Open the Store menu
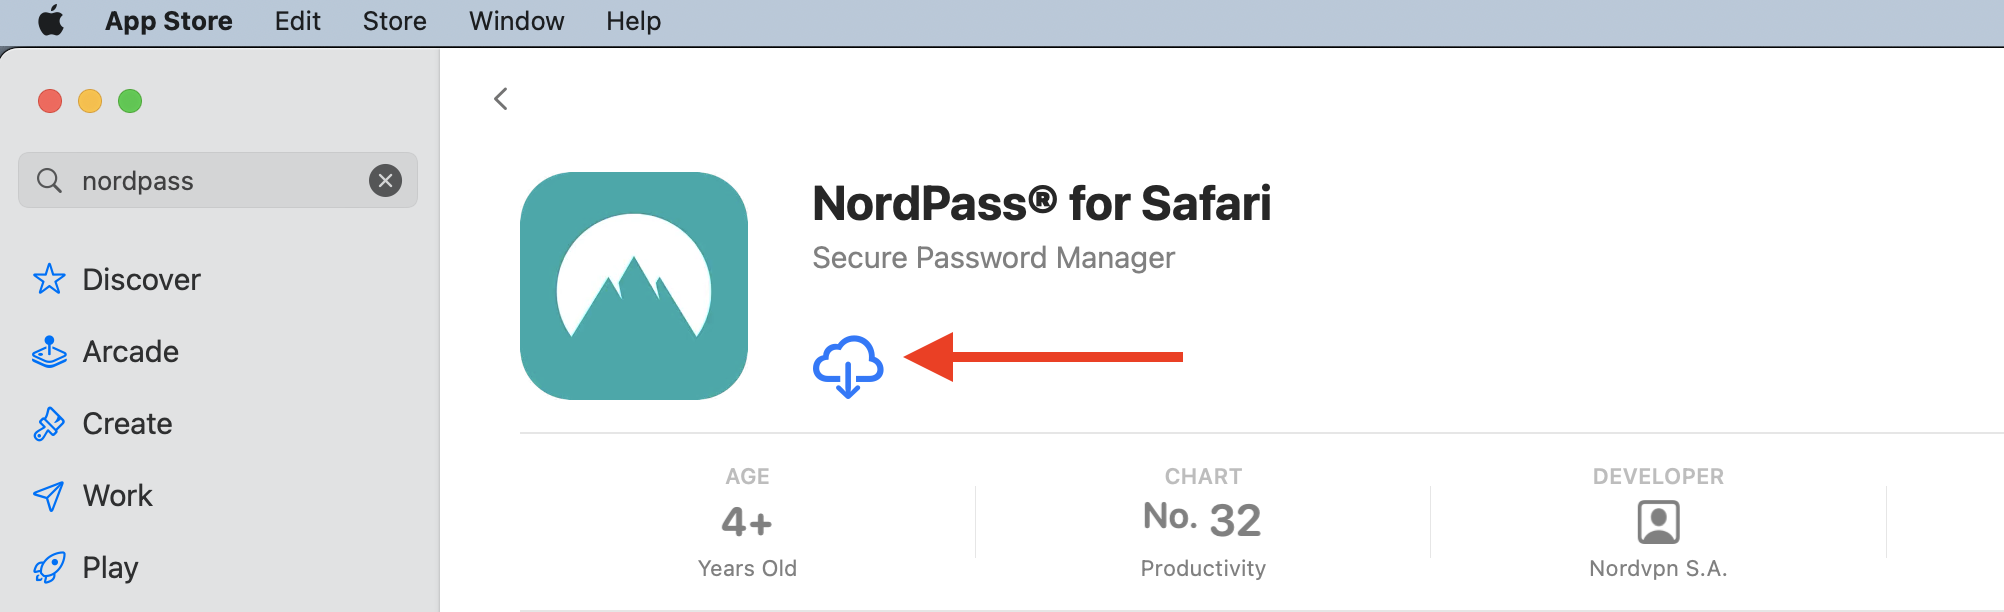This screenshot has height=612, width=2004. [x=394, y=21]
